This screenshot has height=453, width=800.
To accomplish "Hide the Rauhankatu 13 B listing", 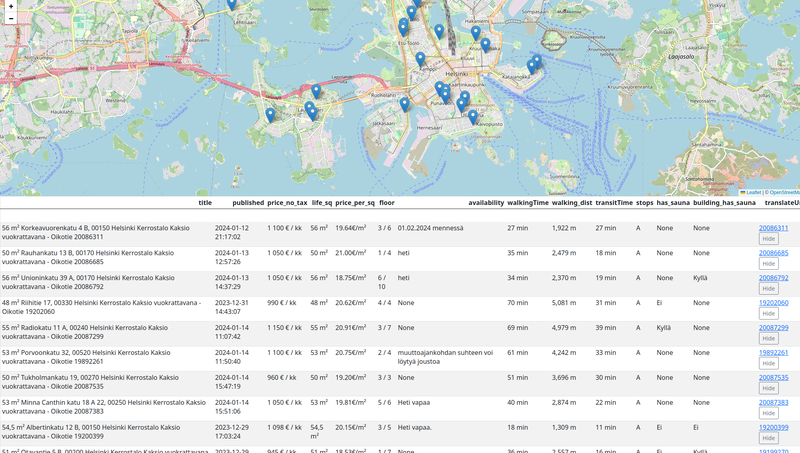I will coord(768,264).
